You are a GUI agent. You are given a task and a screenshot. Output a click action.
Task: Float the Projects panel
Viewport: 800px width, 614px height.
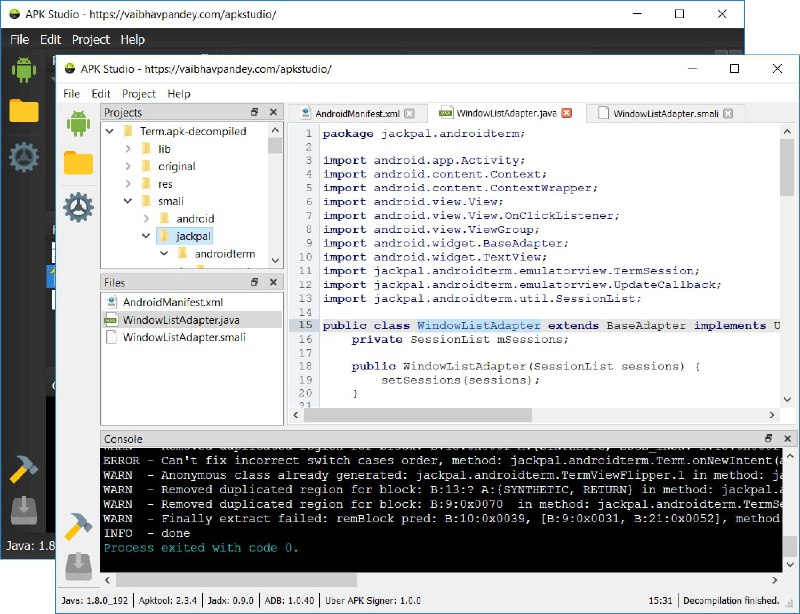pyautogui.click(x=255, y=112)
